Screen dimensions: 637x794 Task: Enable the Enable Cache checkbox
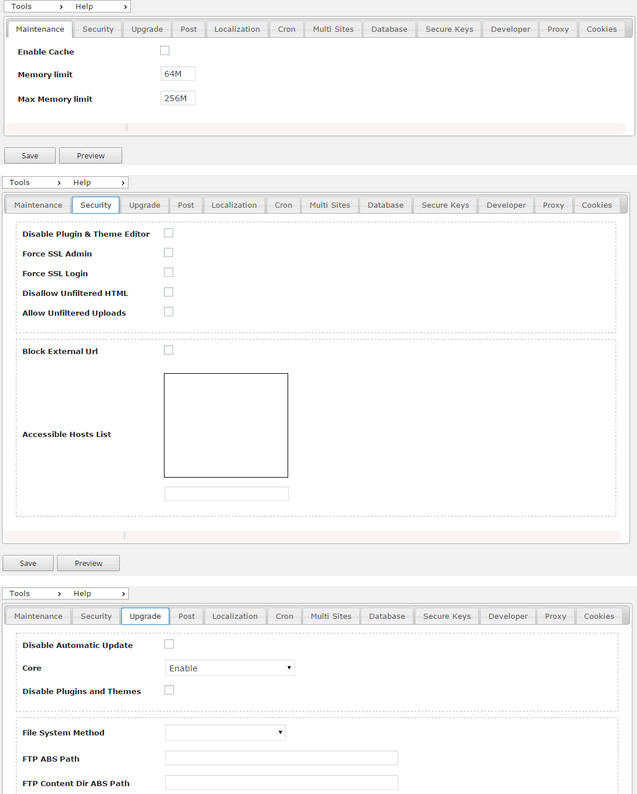[165, 51]
